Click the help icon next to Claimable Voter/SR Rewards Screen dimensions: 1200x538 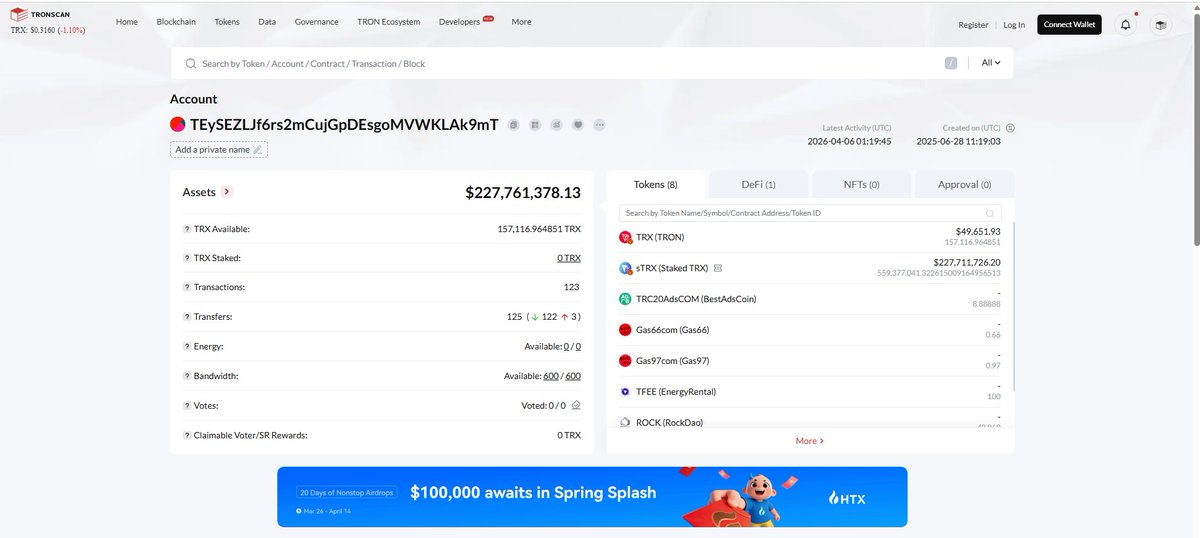coord(187,435)
